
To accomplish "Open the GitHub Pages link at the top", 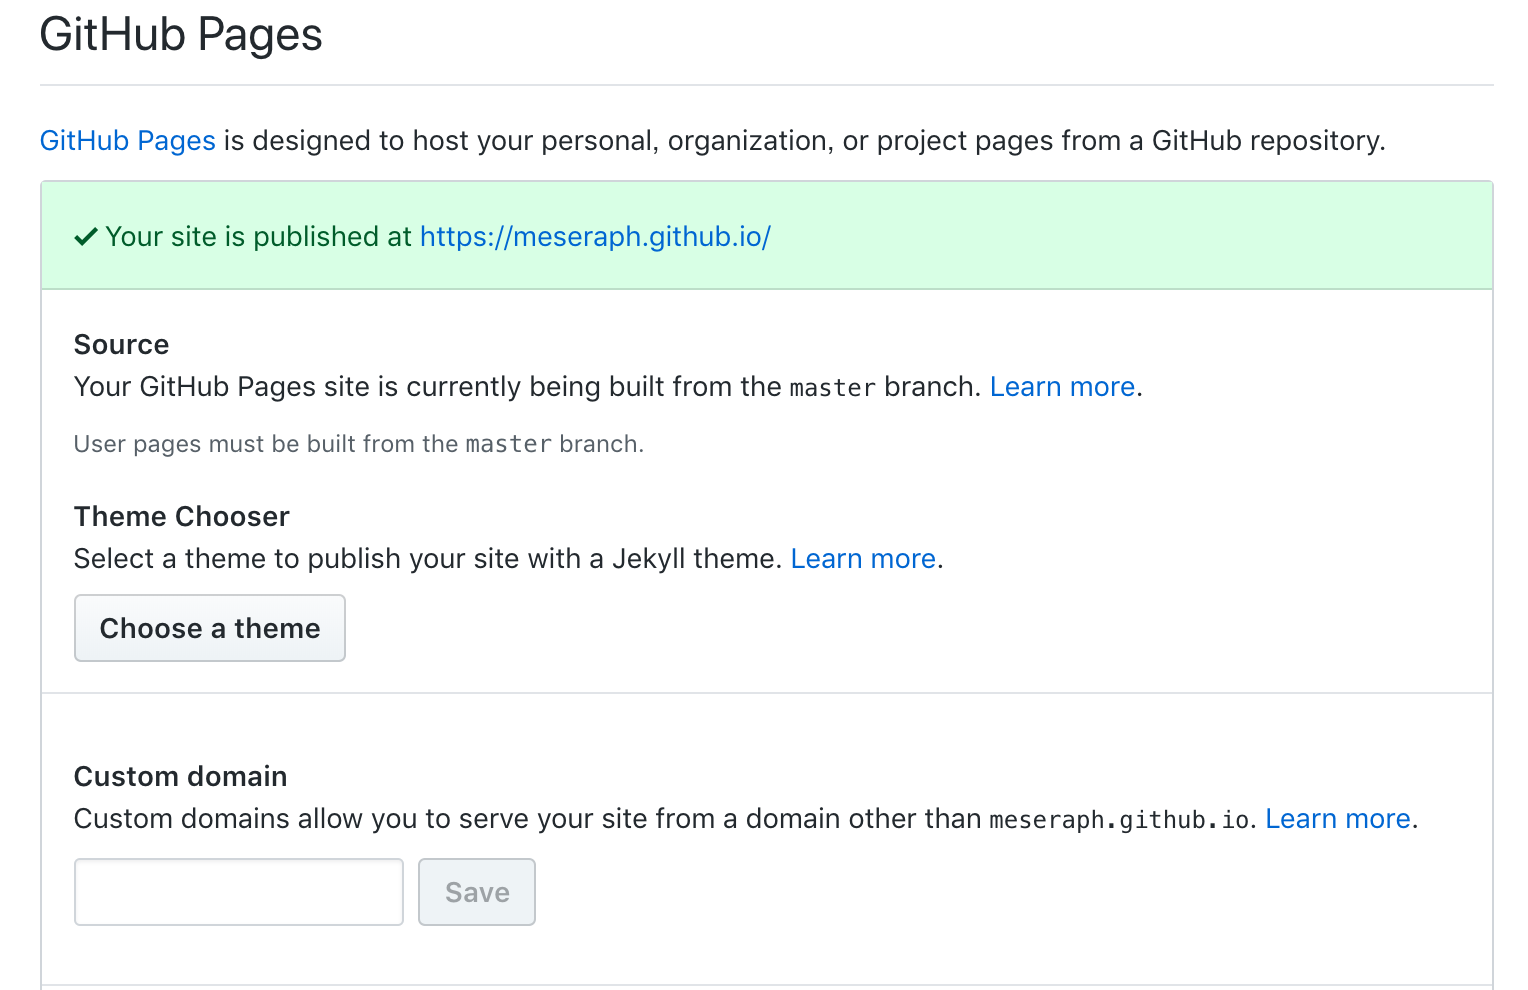I will click(127, 140).
